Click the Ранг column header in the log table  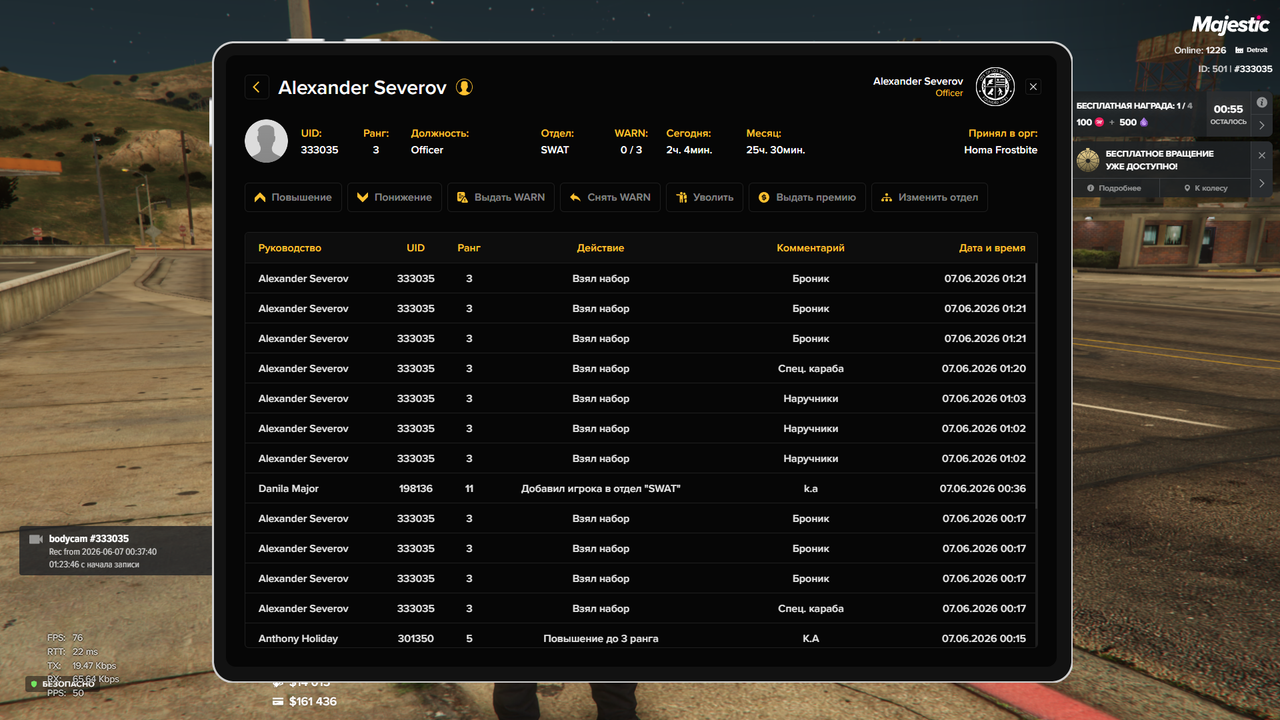[469, 248]
